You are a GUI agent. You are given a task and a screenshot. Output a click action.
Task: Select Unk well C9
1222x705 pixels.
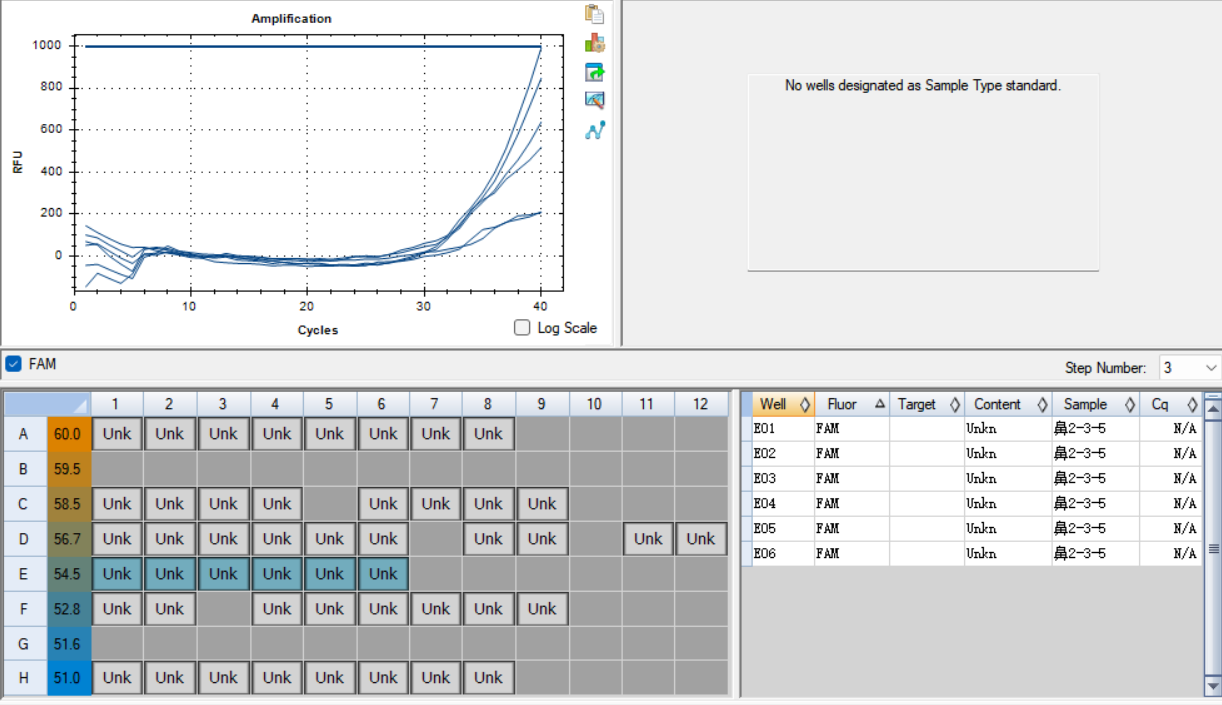542,504
